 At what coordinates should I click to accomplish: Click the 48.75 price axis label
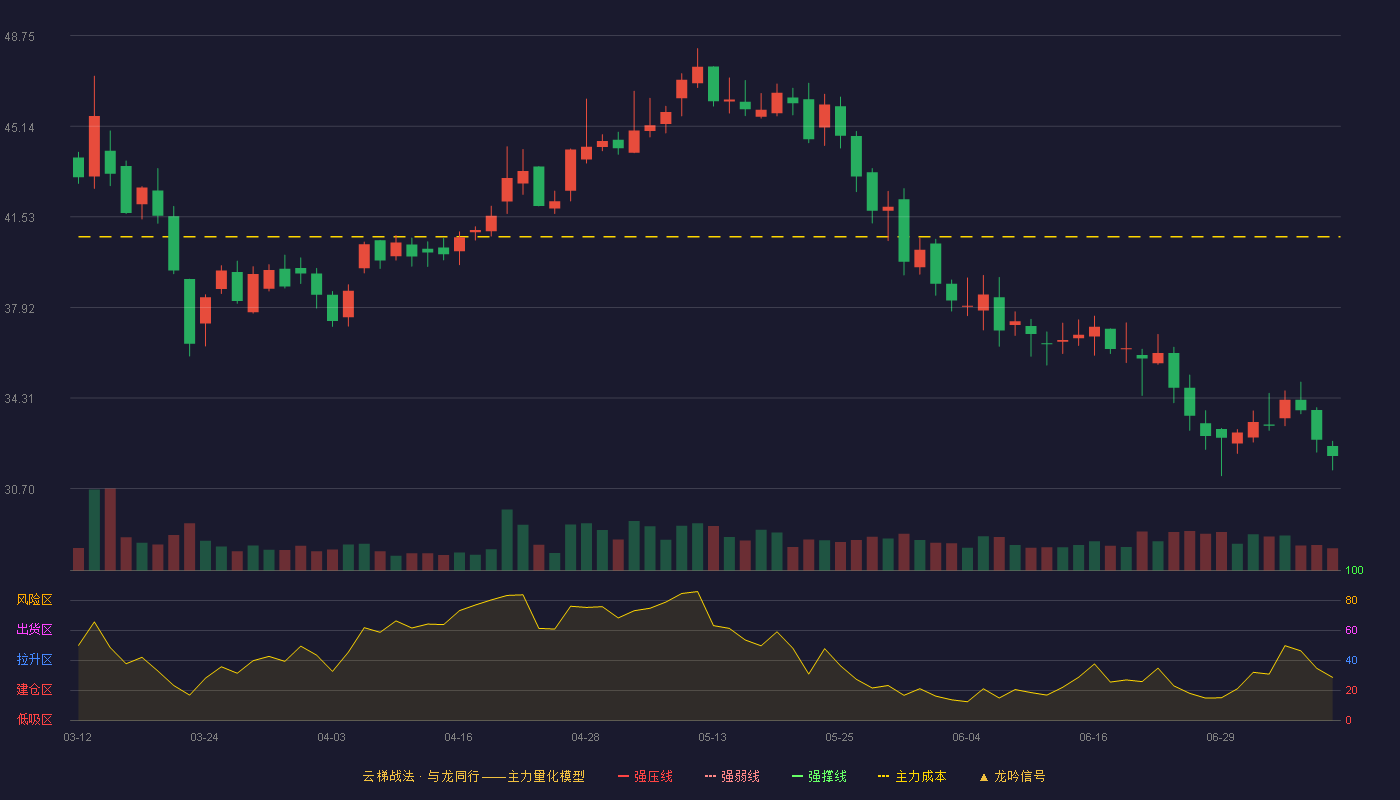pyautogui.click(x=20, y=36)
